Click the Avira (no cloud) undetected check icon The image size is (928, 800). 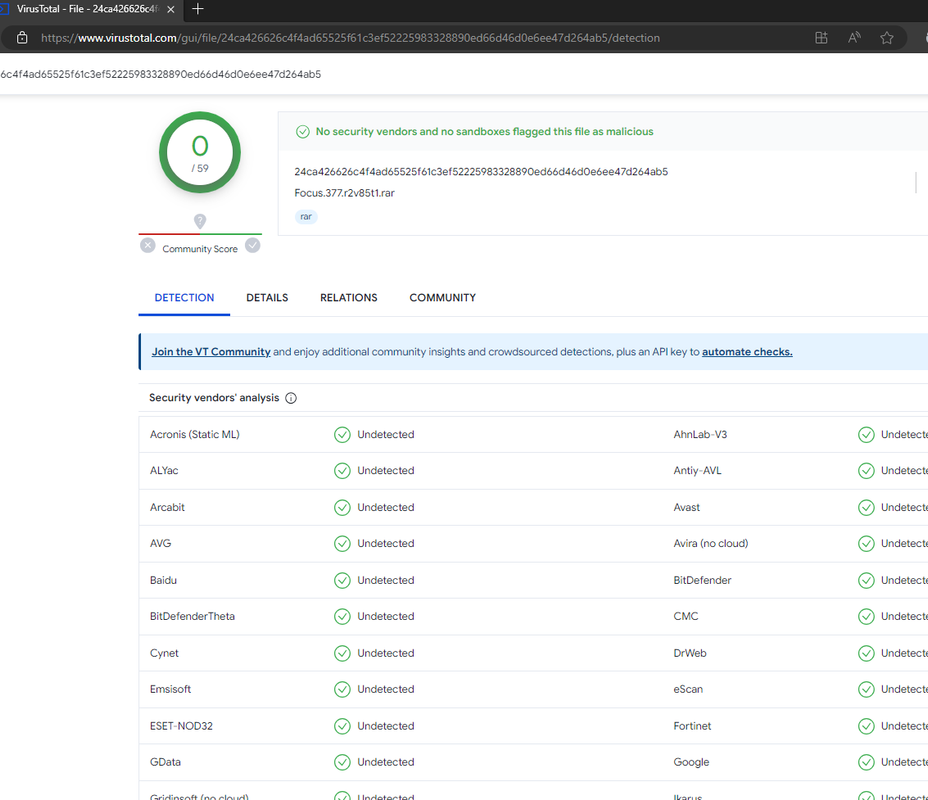866,544
